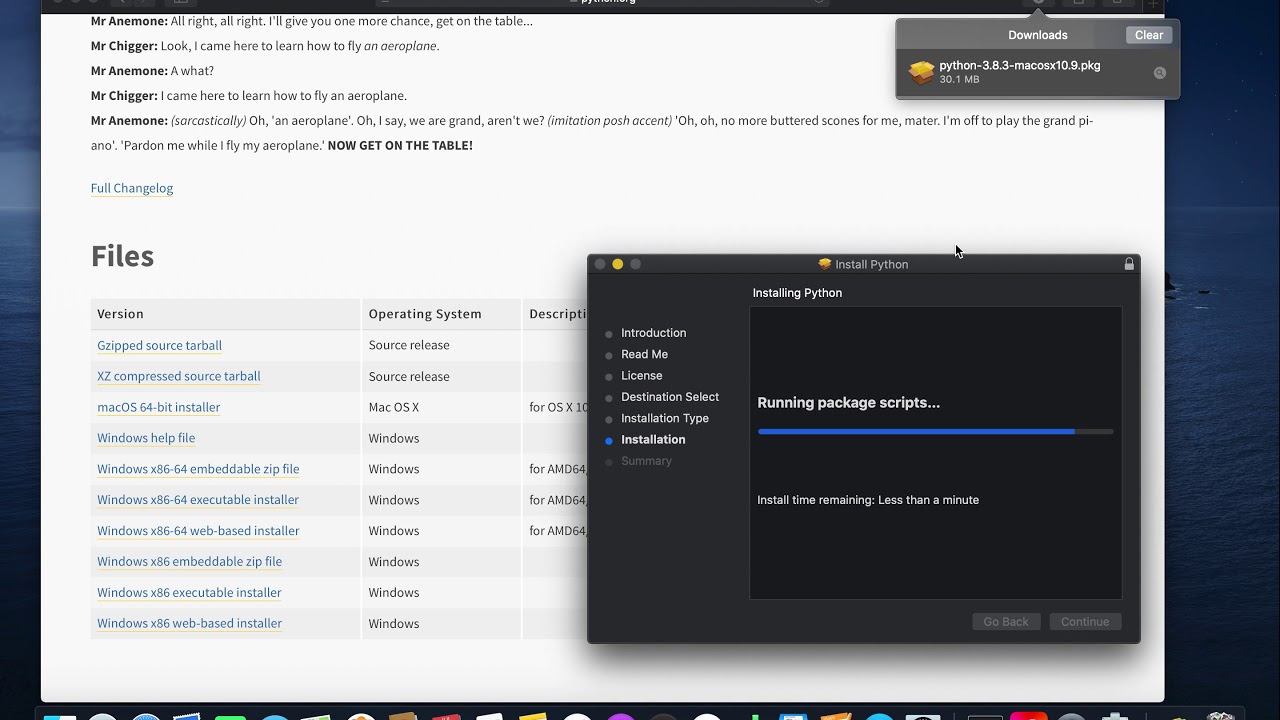Open Windows x86 web-based installer link
This screenshot has width=1280, height=720.
pos(189,623)
